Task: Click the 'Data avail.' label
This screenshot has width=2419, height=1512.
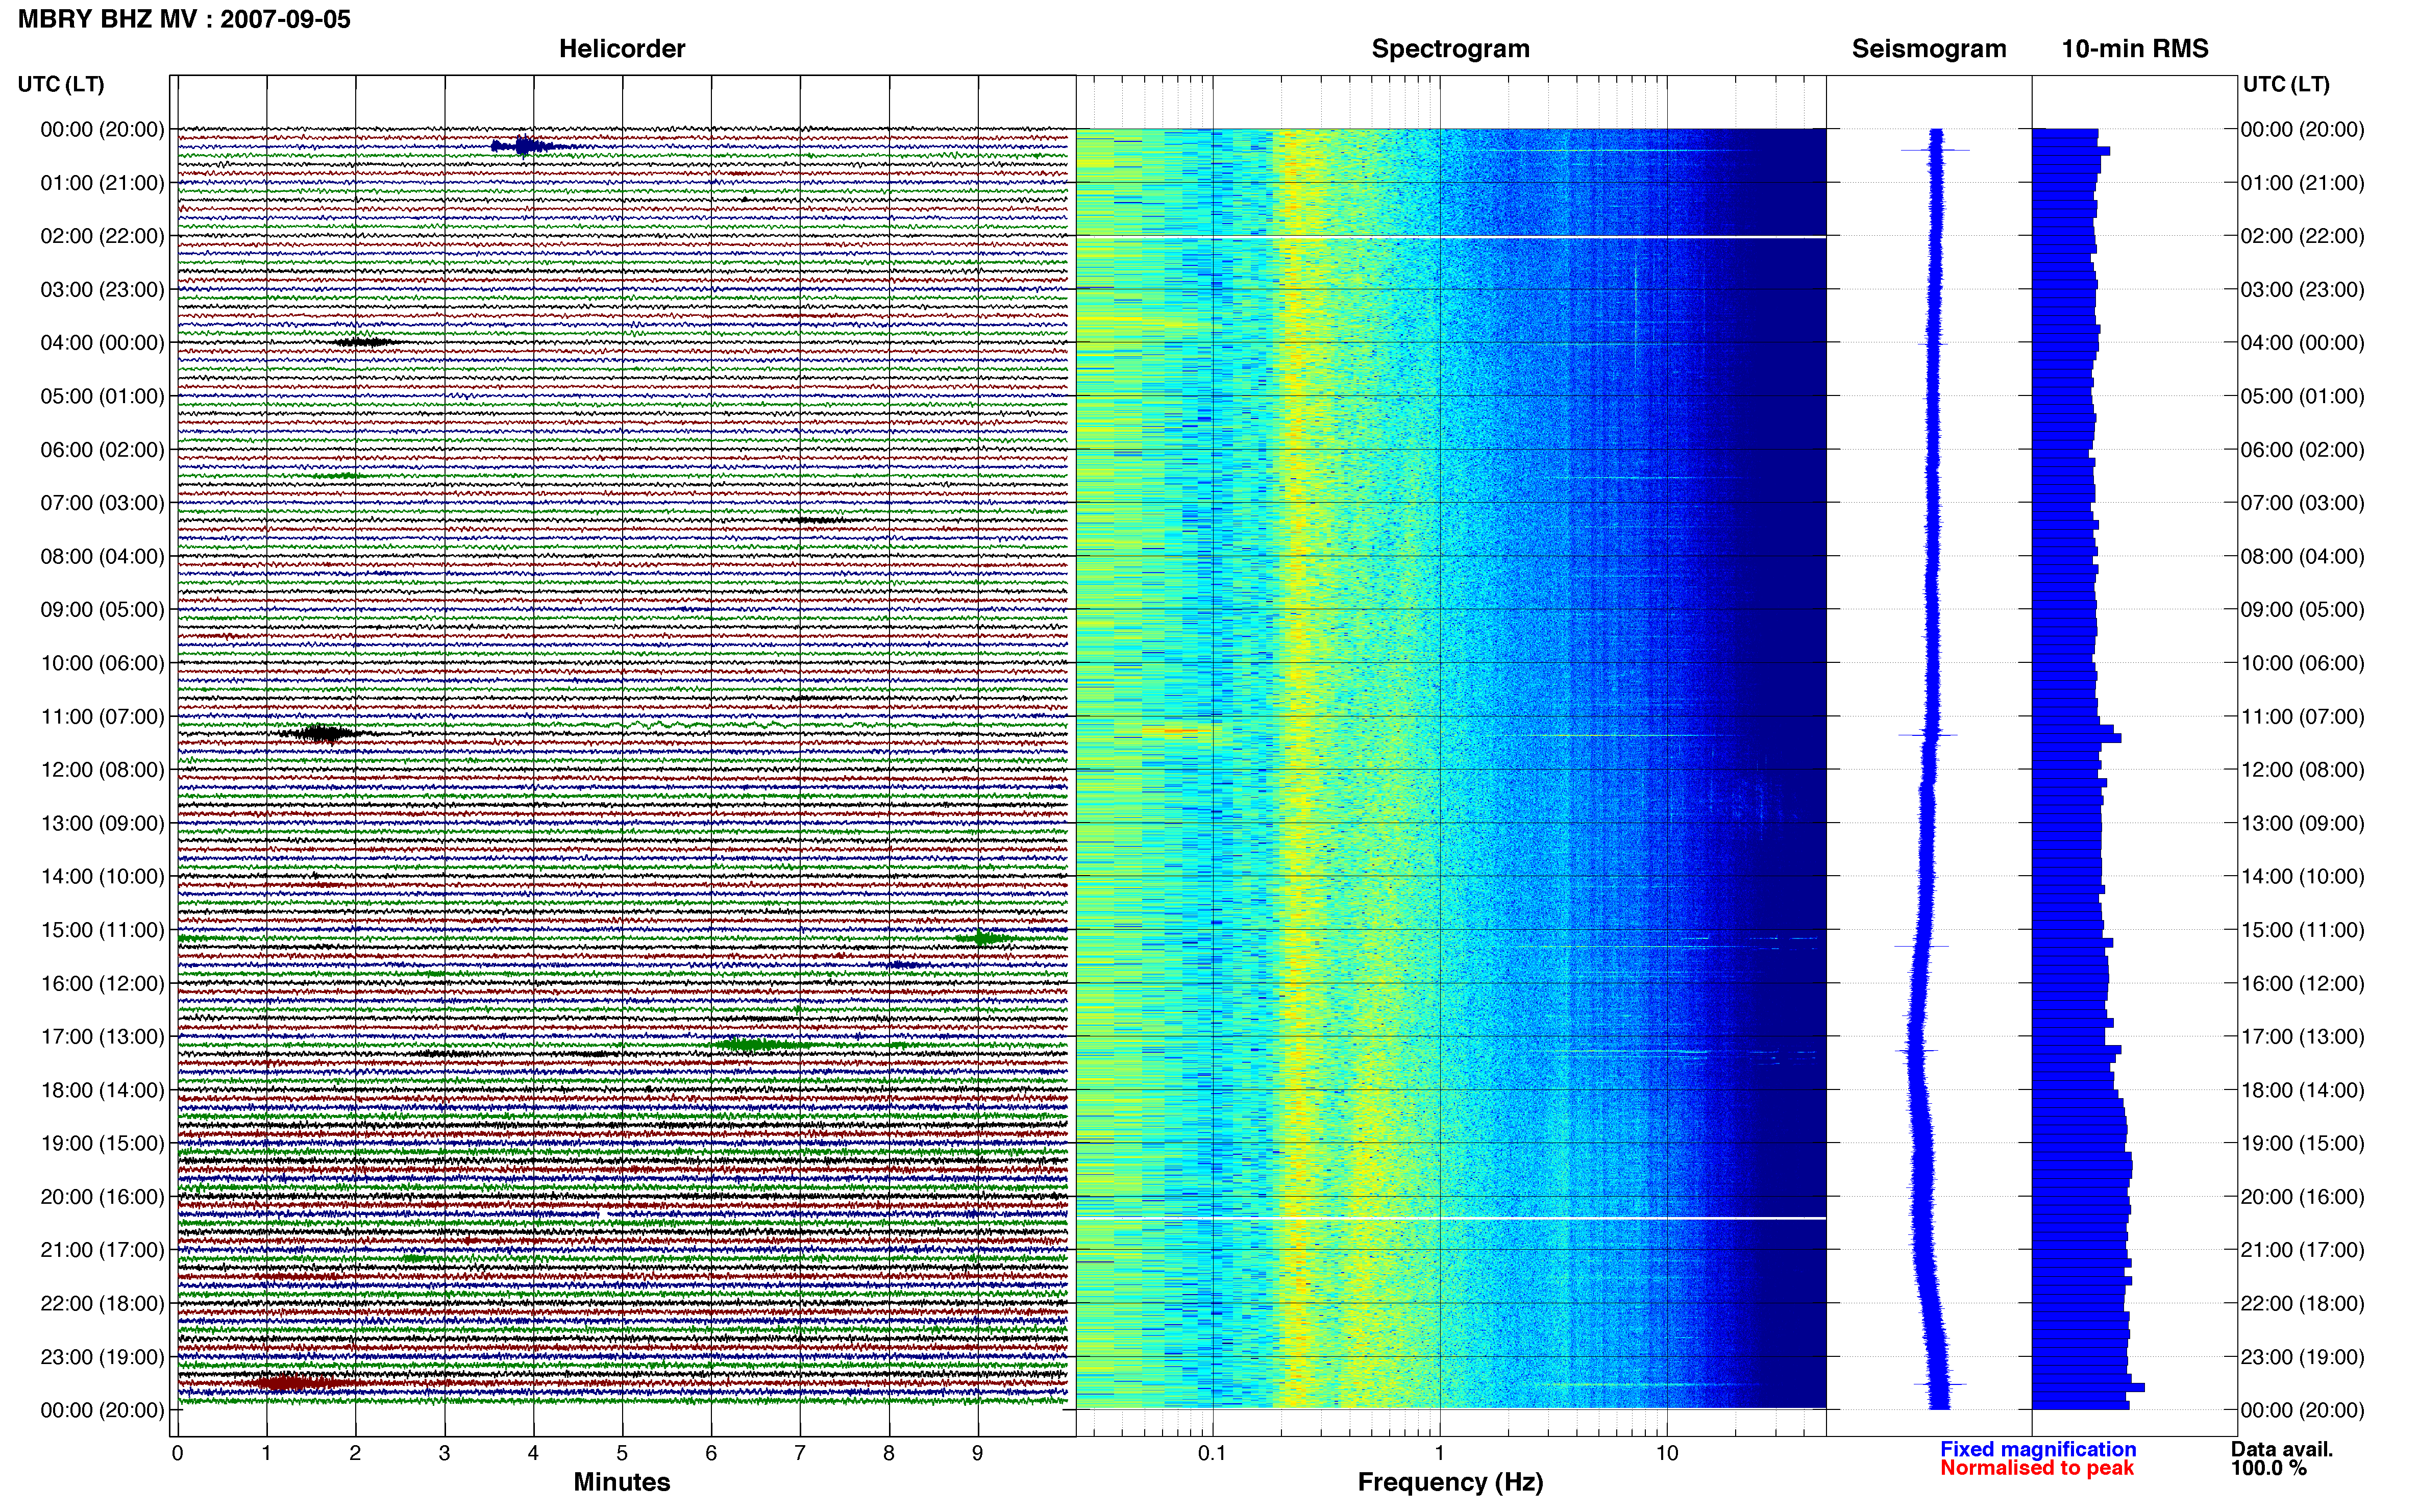Action: pyautogui.click(x=2282, y=1449)
